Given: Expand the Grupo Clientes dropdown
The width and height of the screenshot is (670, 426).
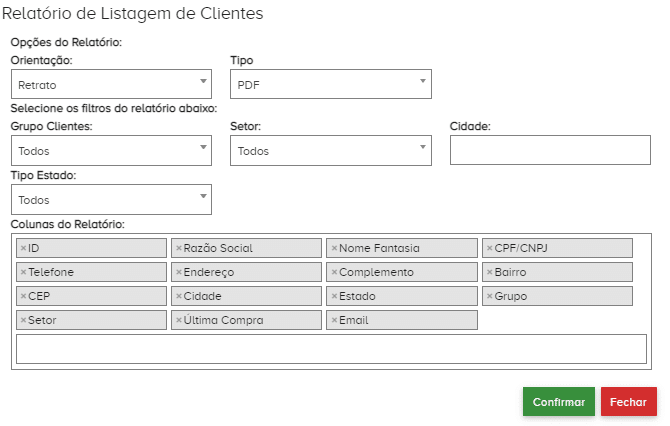Looking at the screenshot, I should pyautogui.click(x=111, y=151).
